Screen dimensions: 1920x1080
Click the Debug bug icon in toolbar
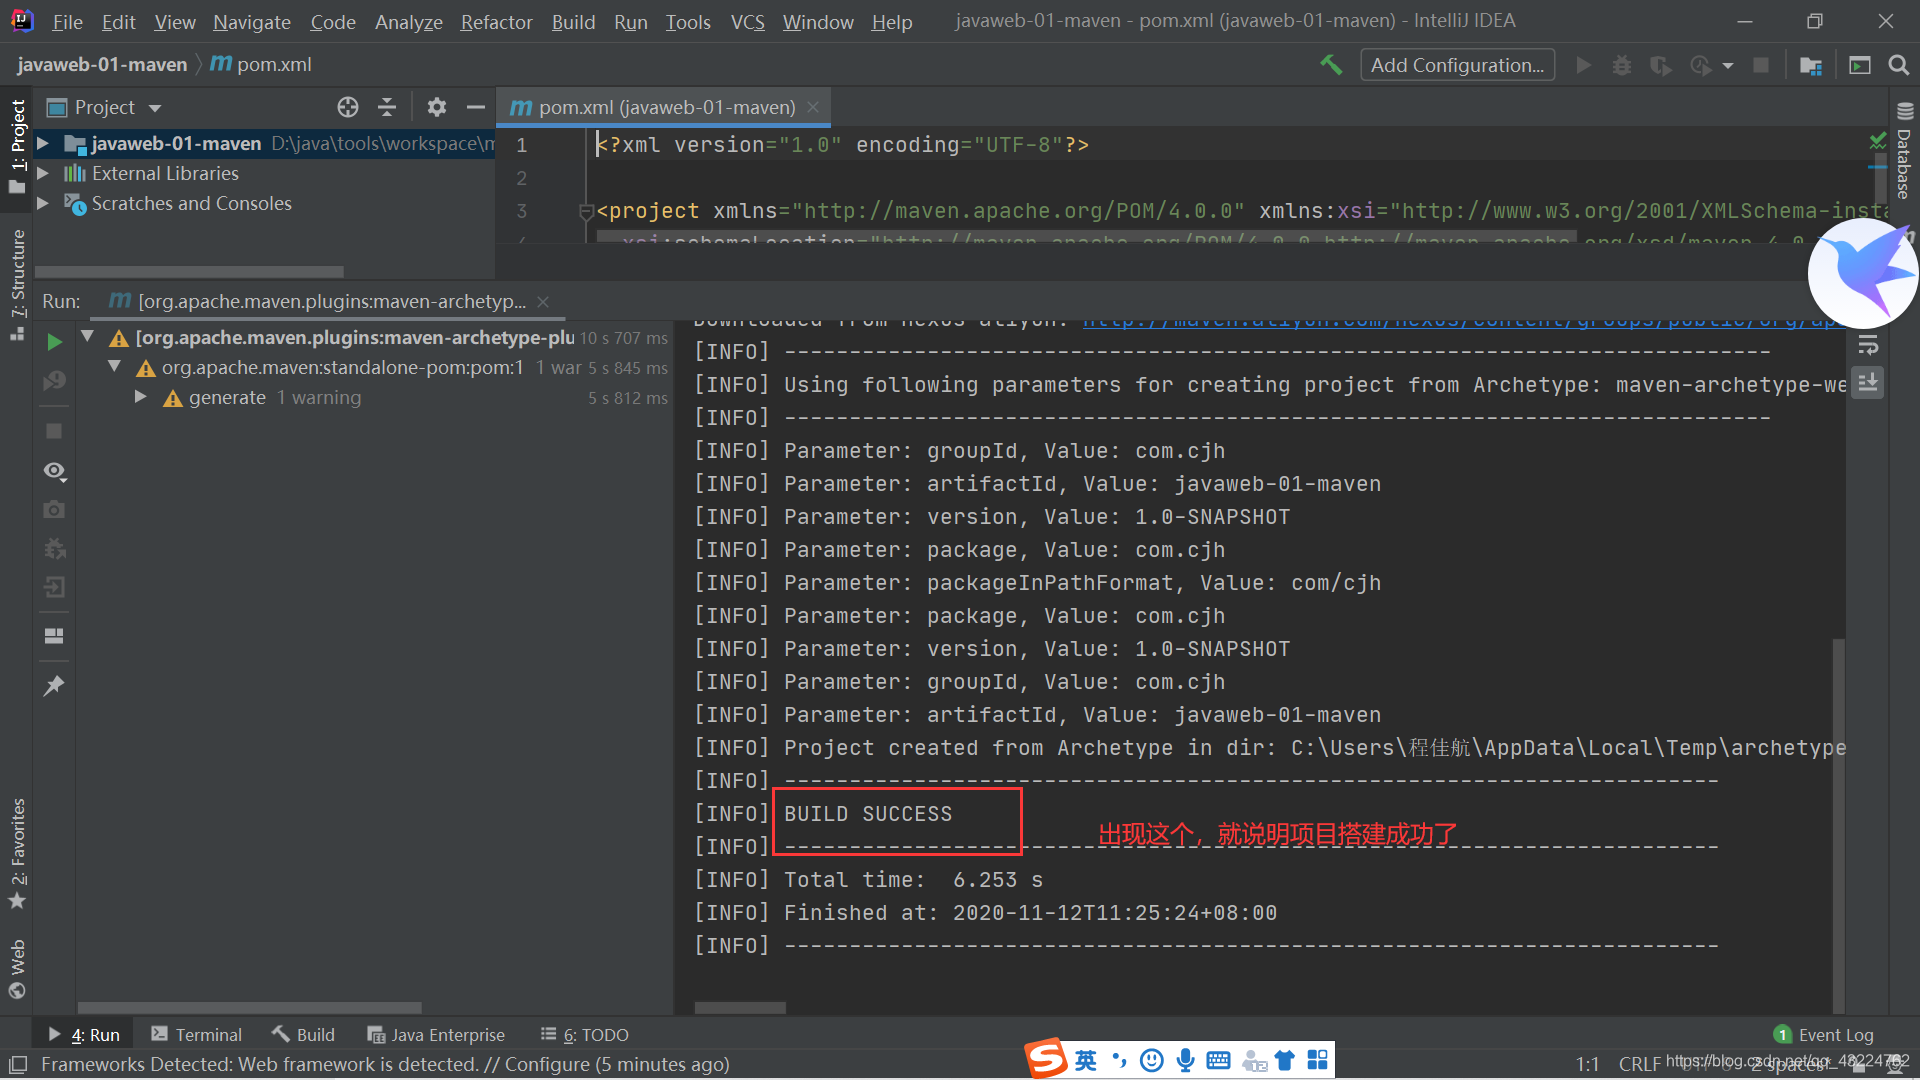[1622, 65]
